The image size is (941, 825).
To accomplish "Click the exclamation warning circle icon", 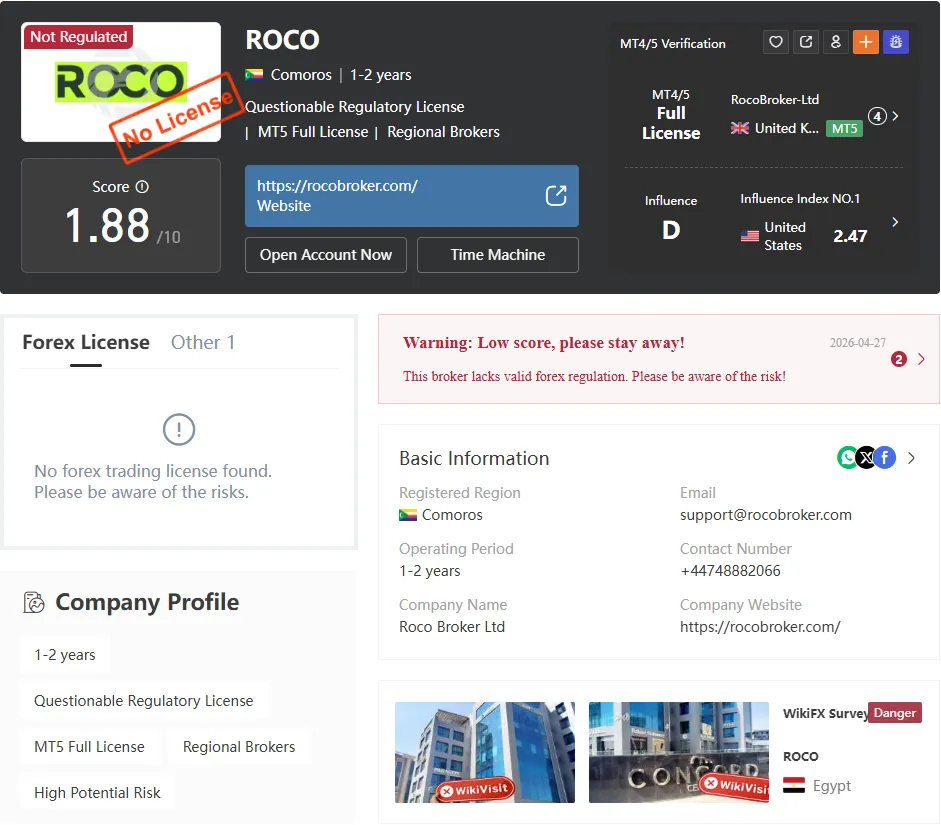I will point(179,430).
